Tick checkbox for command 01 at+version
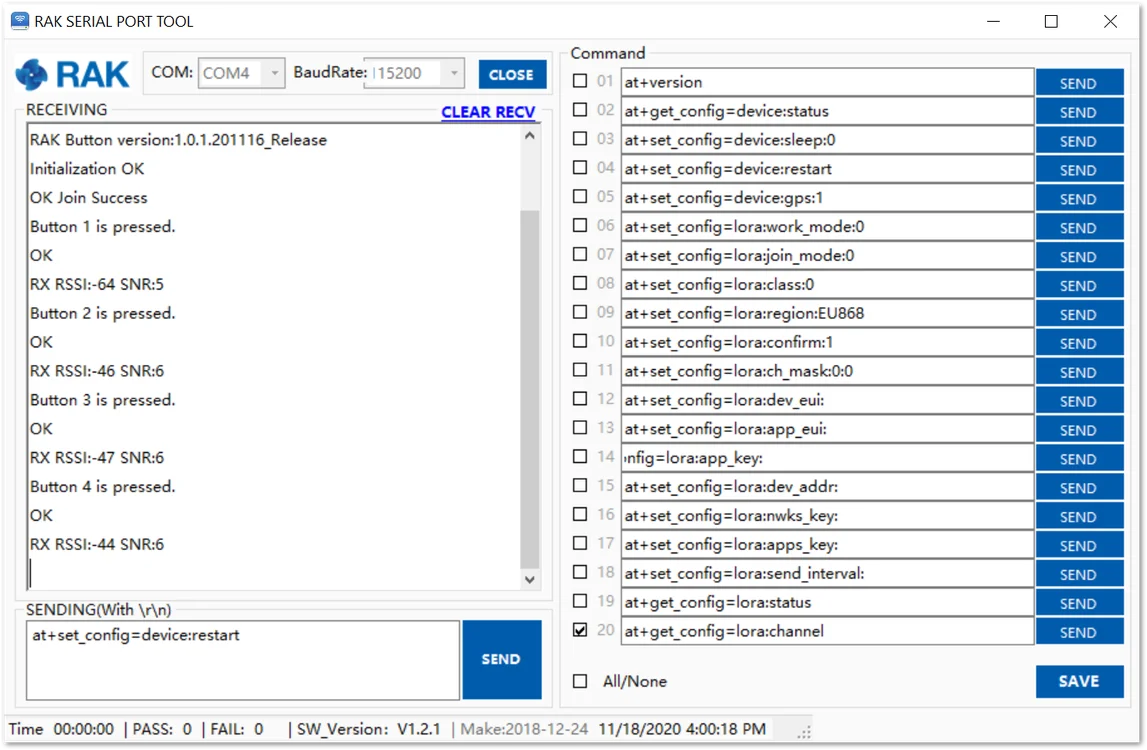This screenshot has height=750, width=1147. pyautogui.click(x=580, y=80)
